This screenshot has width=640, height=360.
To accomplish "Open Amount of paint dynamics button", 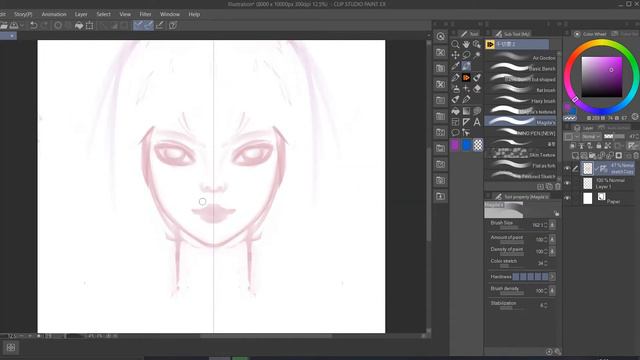I will coord(552,240).
